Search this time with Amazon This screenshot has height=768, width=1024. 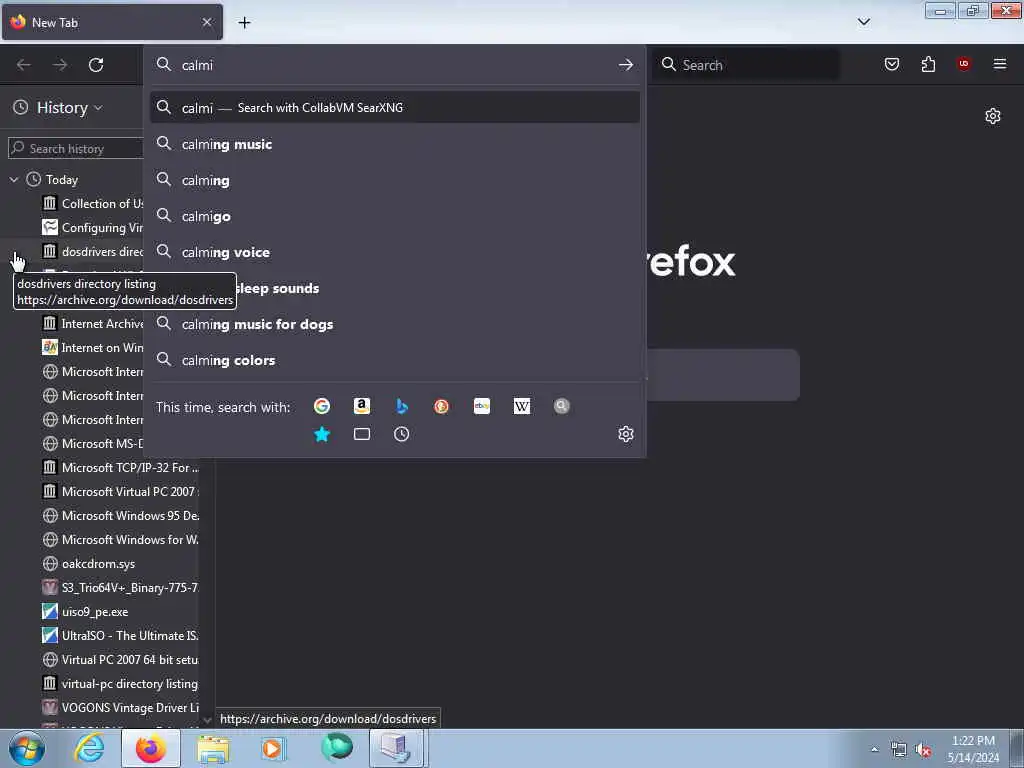[x=362, y=406]
